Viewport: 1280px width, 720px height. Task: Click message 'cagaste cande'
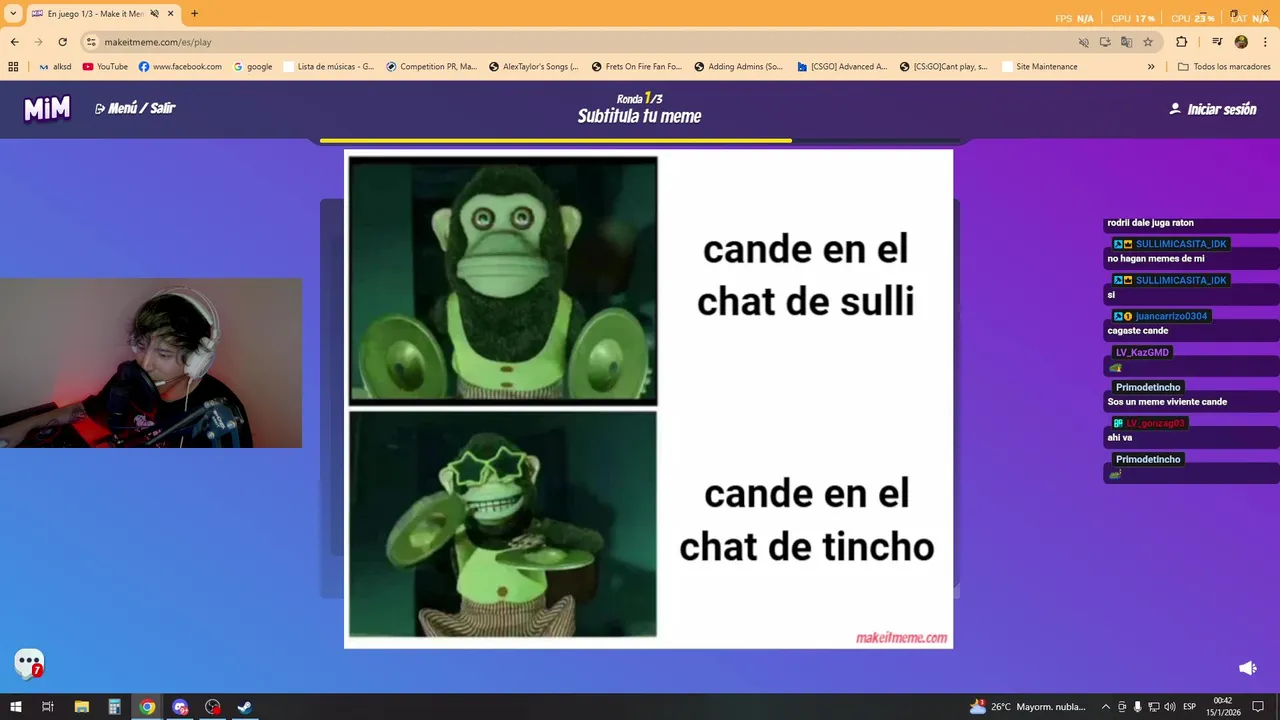[x=1137, y=331]
